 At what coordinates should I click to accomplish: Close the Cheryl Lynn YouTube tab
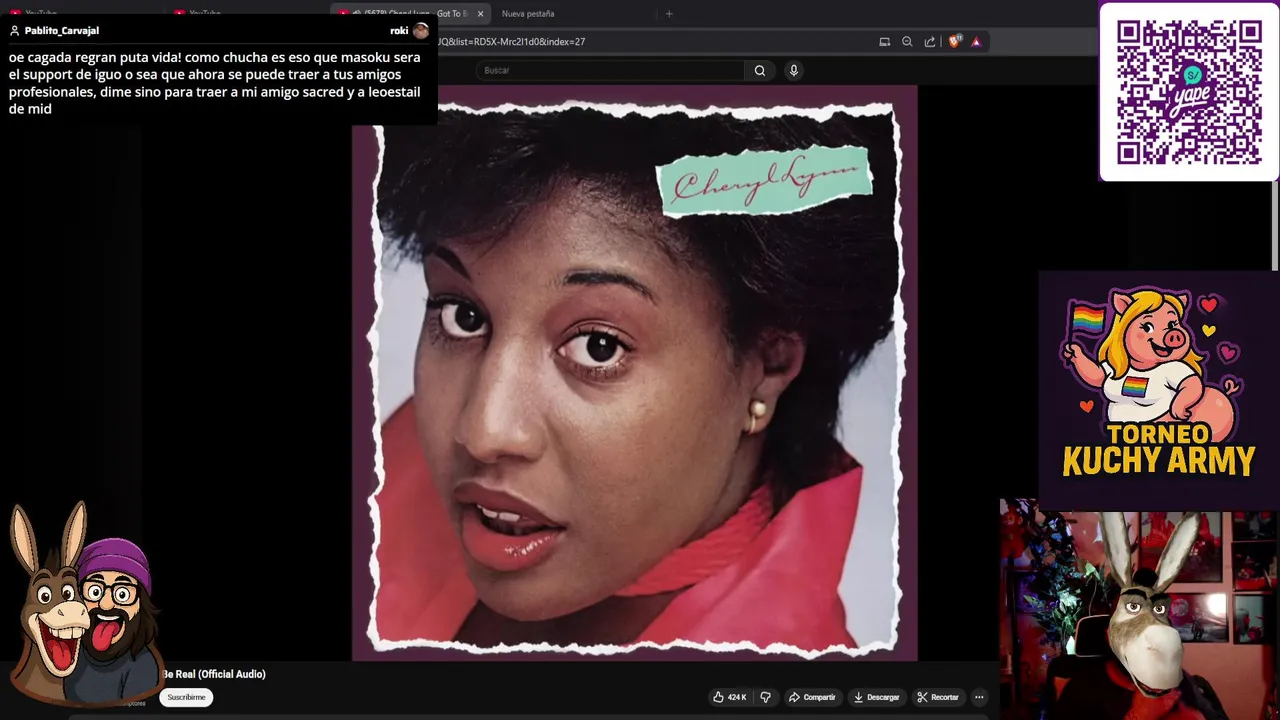tap(480, 14)
